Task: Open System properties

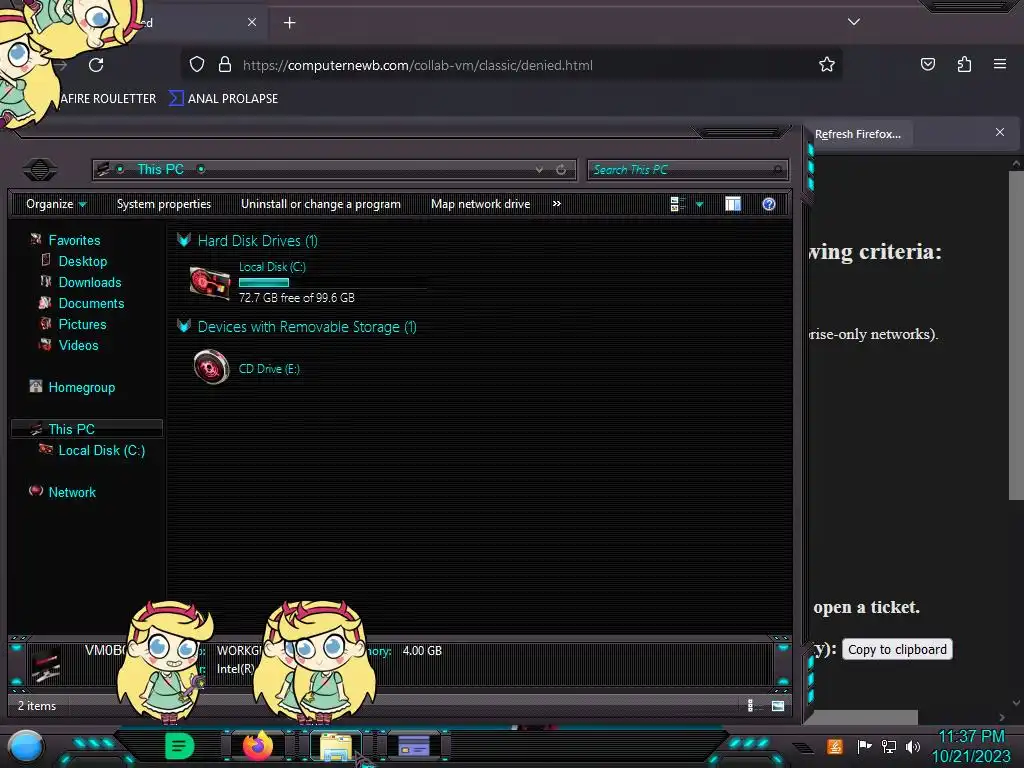Action: [164, 204]
